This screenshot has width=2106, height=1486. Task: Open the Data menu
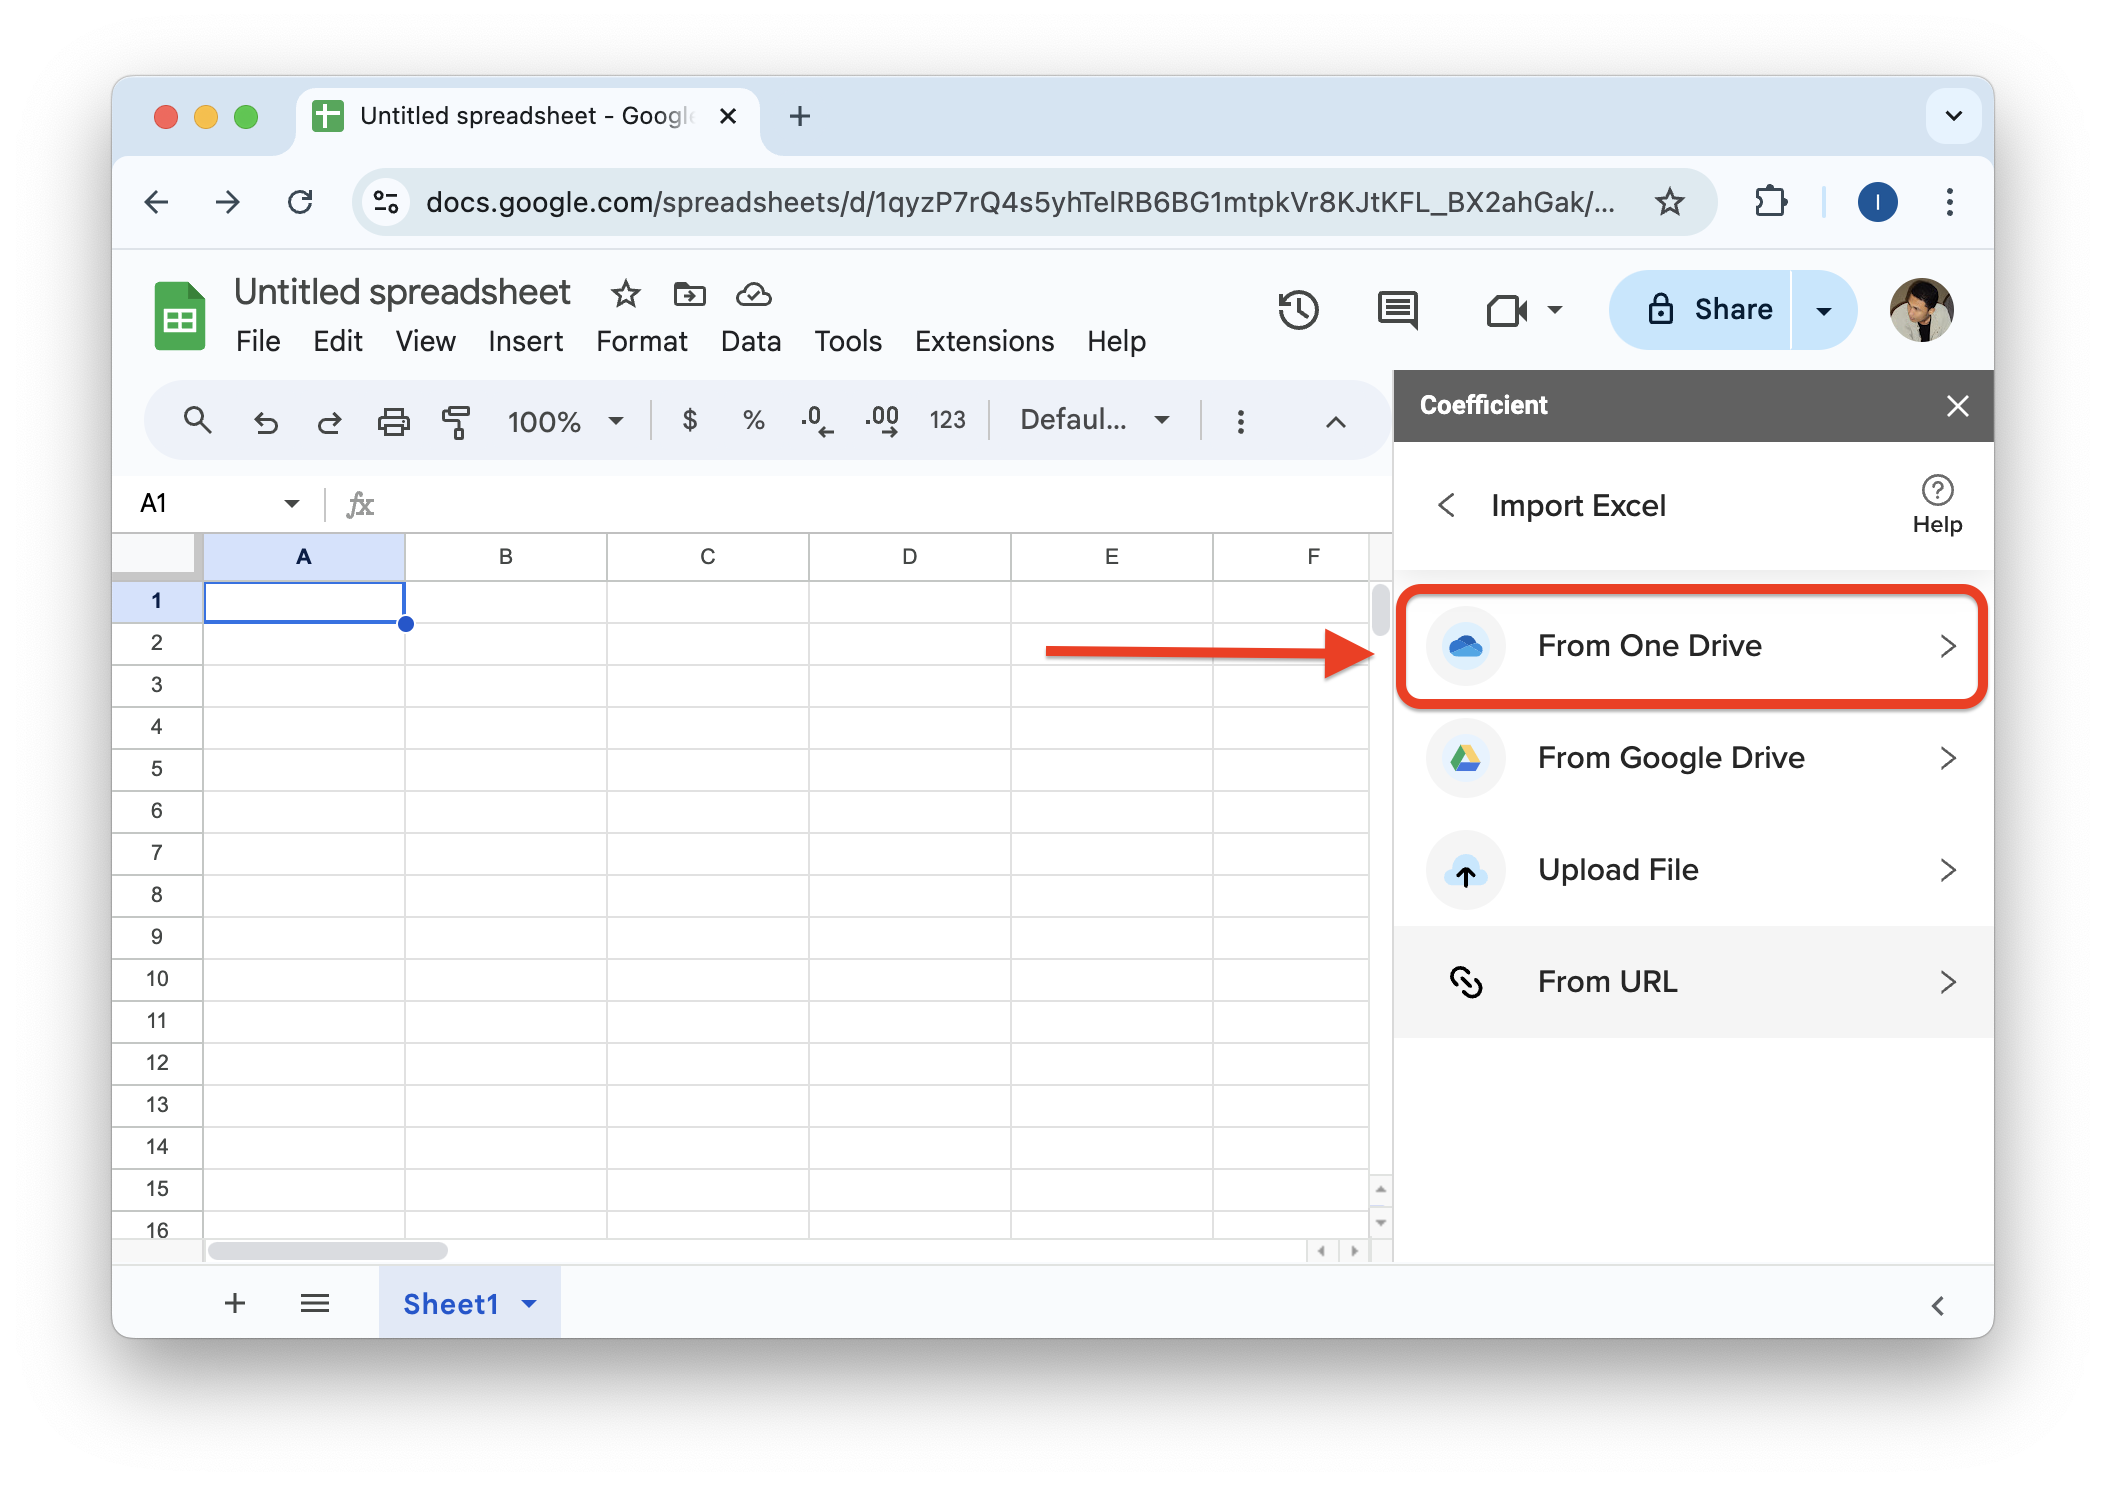pyautogui.click(x=750, y=342)
